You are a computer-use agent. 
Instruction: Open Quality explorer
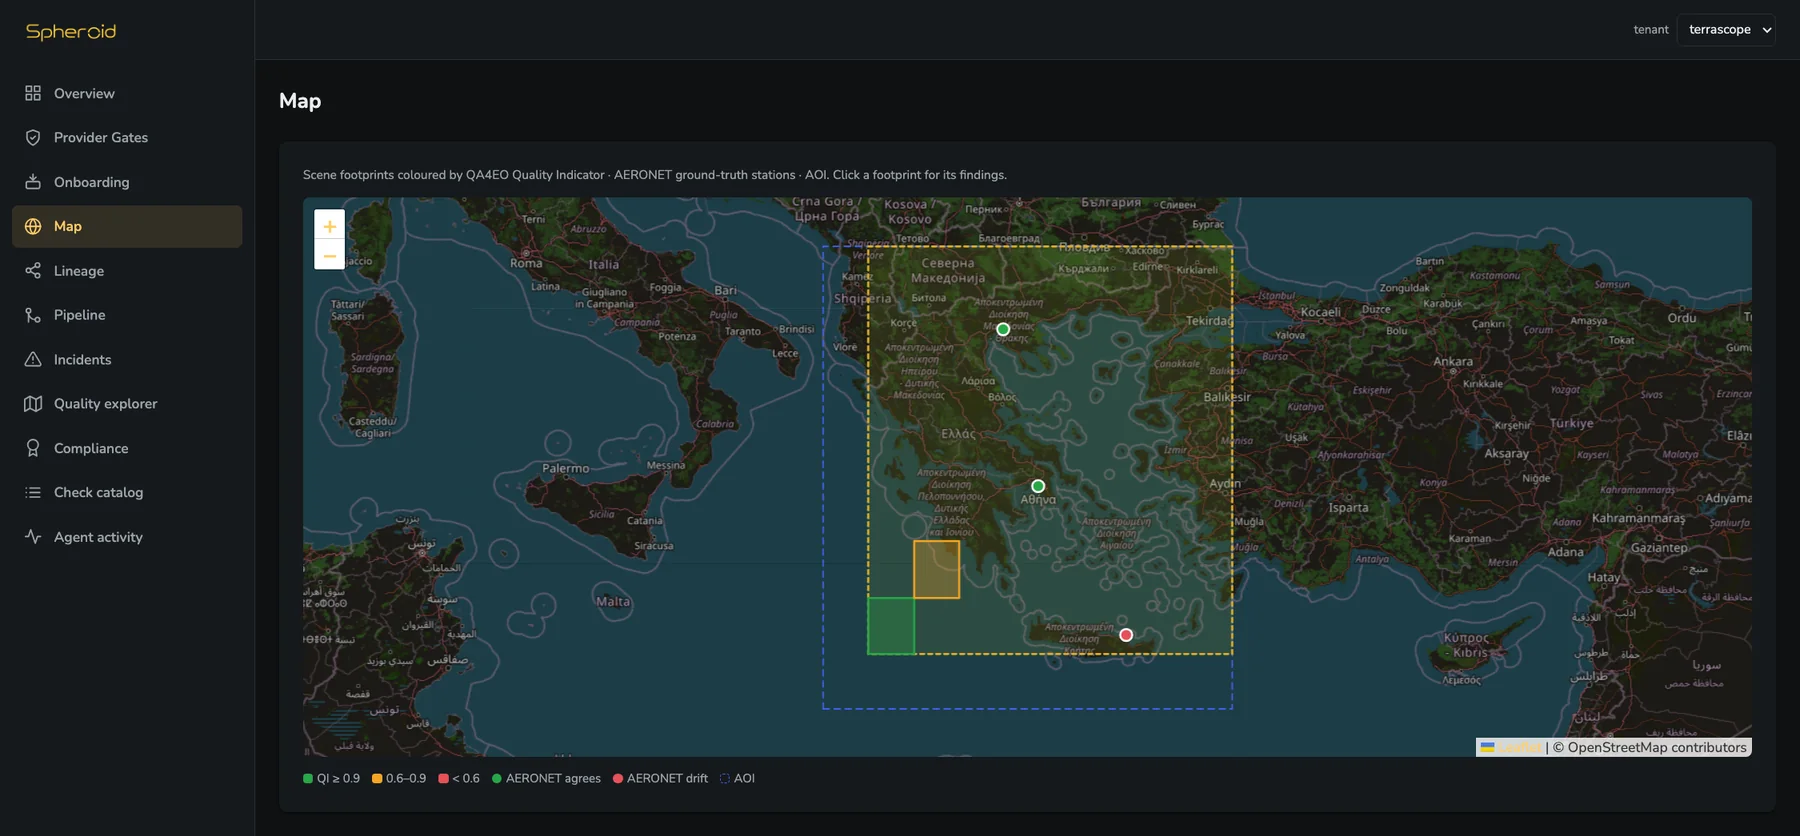point(127,403)
